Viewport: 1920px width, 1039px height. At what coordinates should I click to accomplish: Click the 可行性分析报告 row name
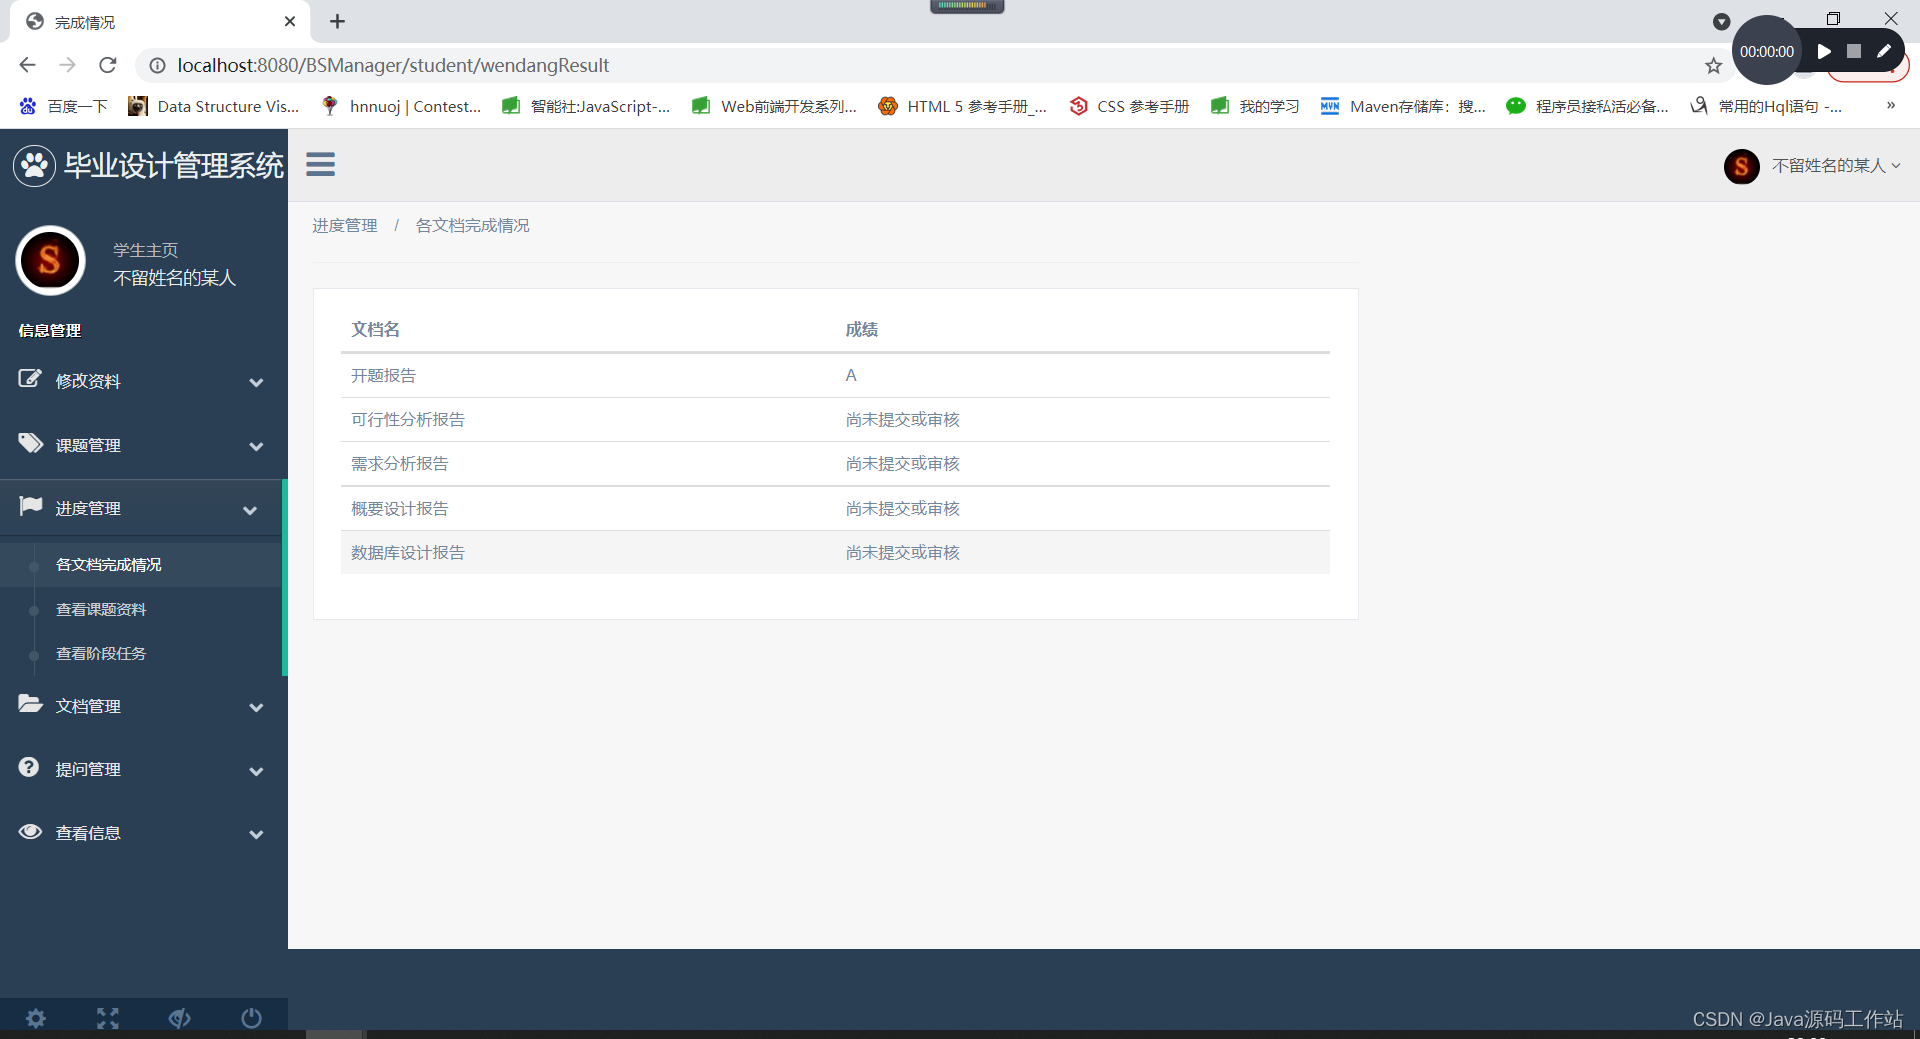408,419
